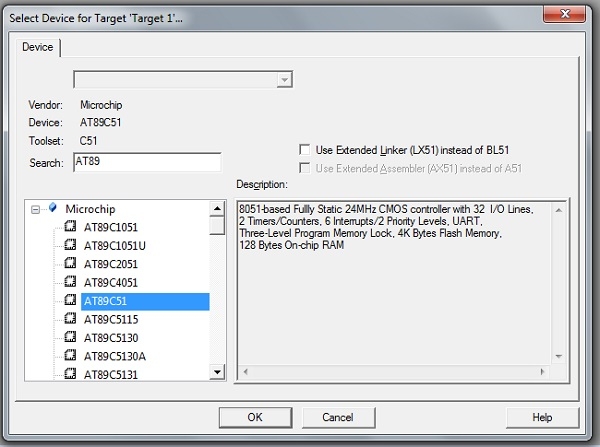Screen dimensions: 600x447
Task: Click the chip icon beside AT89C5131
Action: point(70,373)
